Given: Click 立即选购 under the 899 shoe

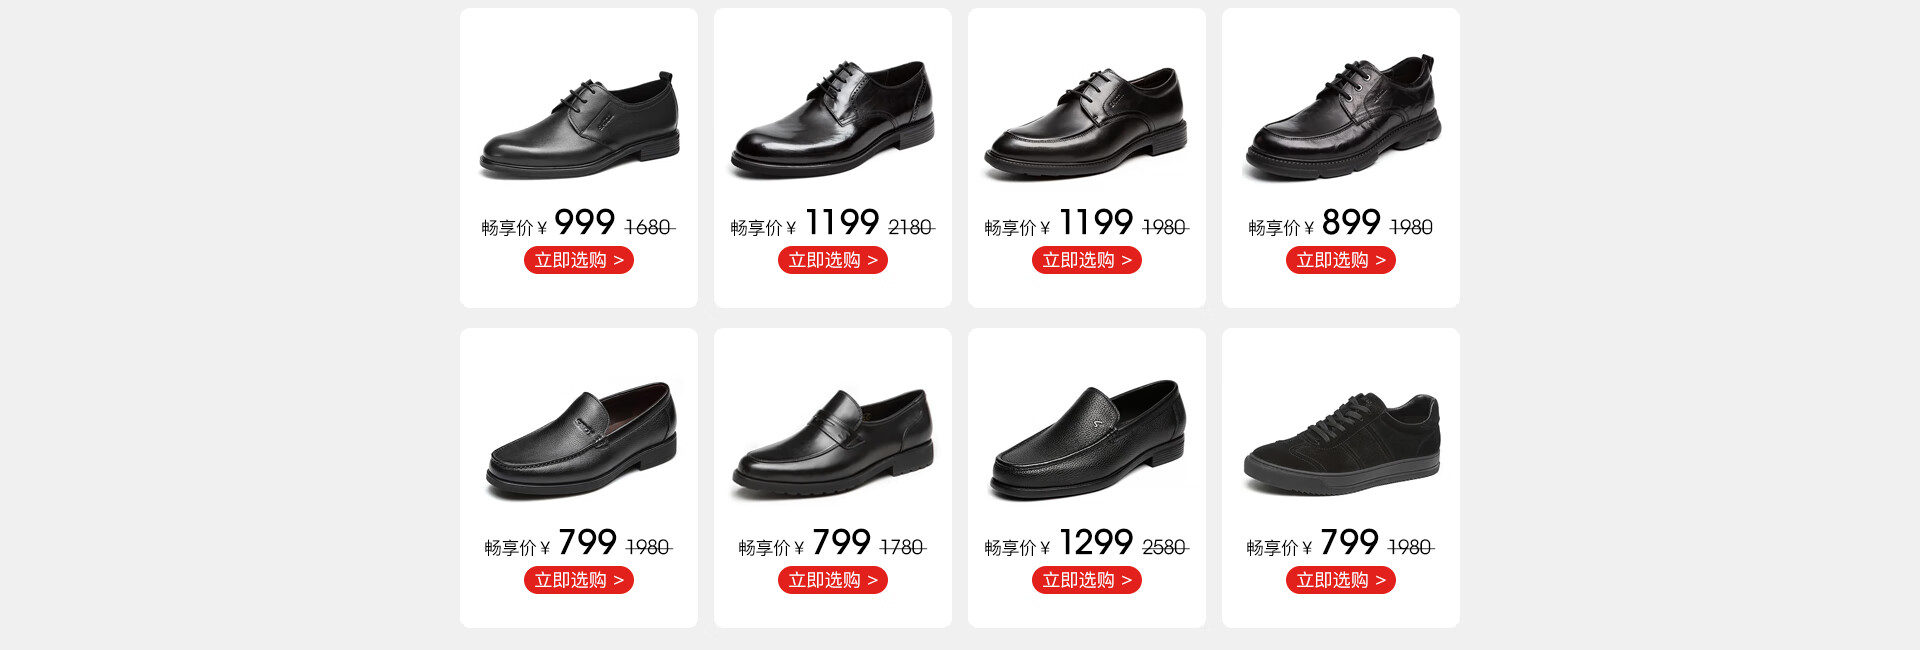Looking at the screenshot, I should pyautogui.click(x=1341, y=260).
